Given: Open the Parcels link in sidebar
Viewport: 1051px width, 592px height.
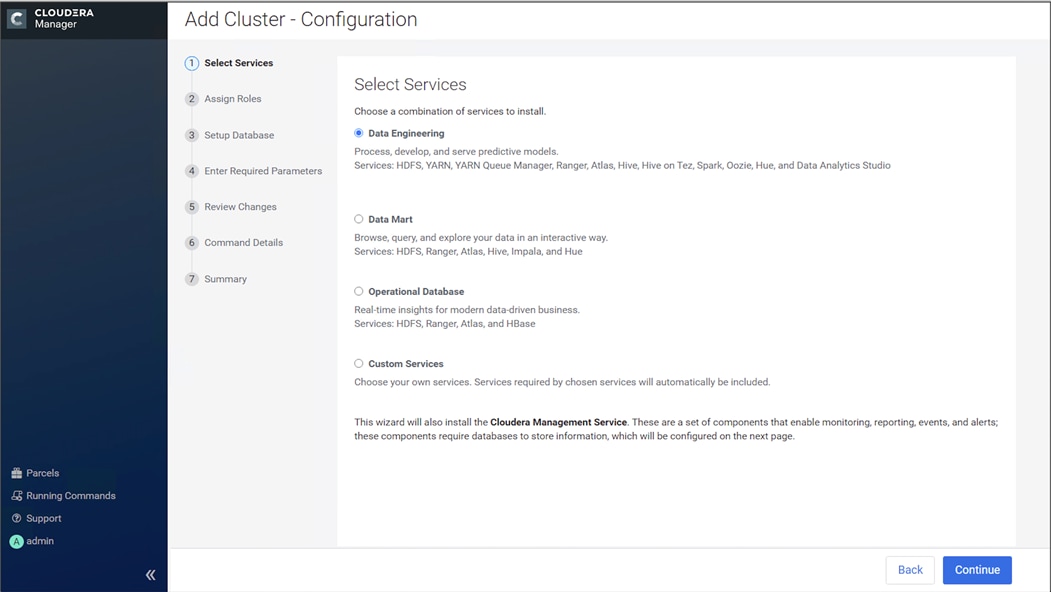Looking at the screenshot, I should pos(42,473).
